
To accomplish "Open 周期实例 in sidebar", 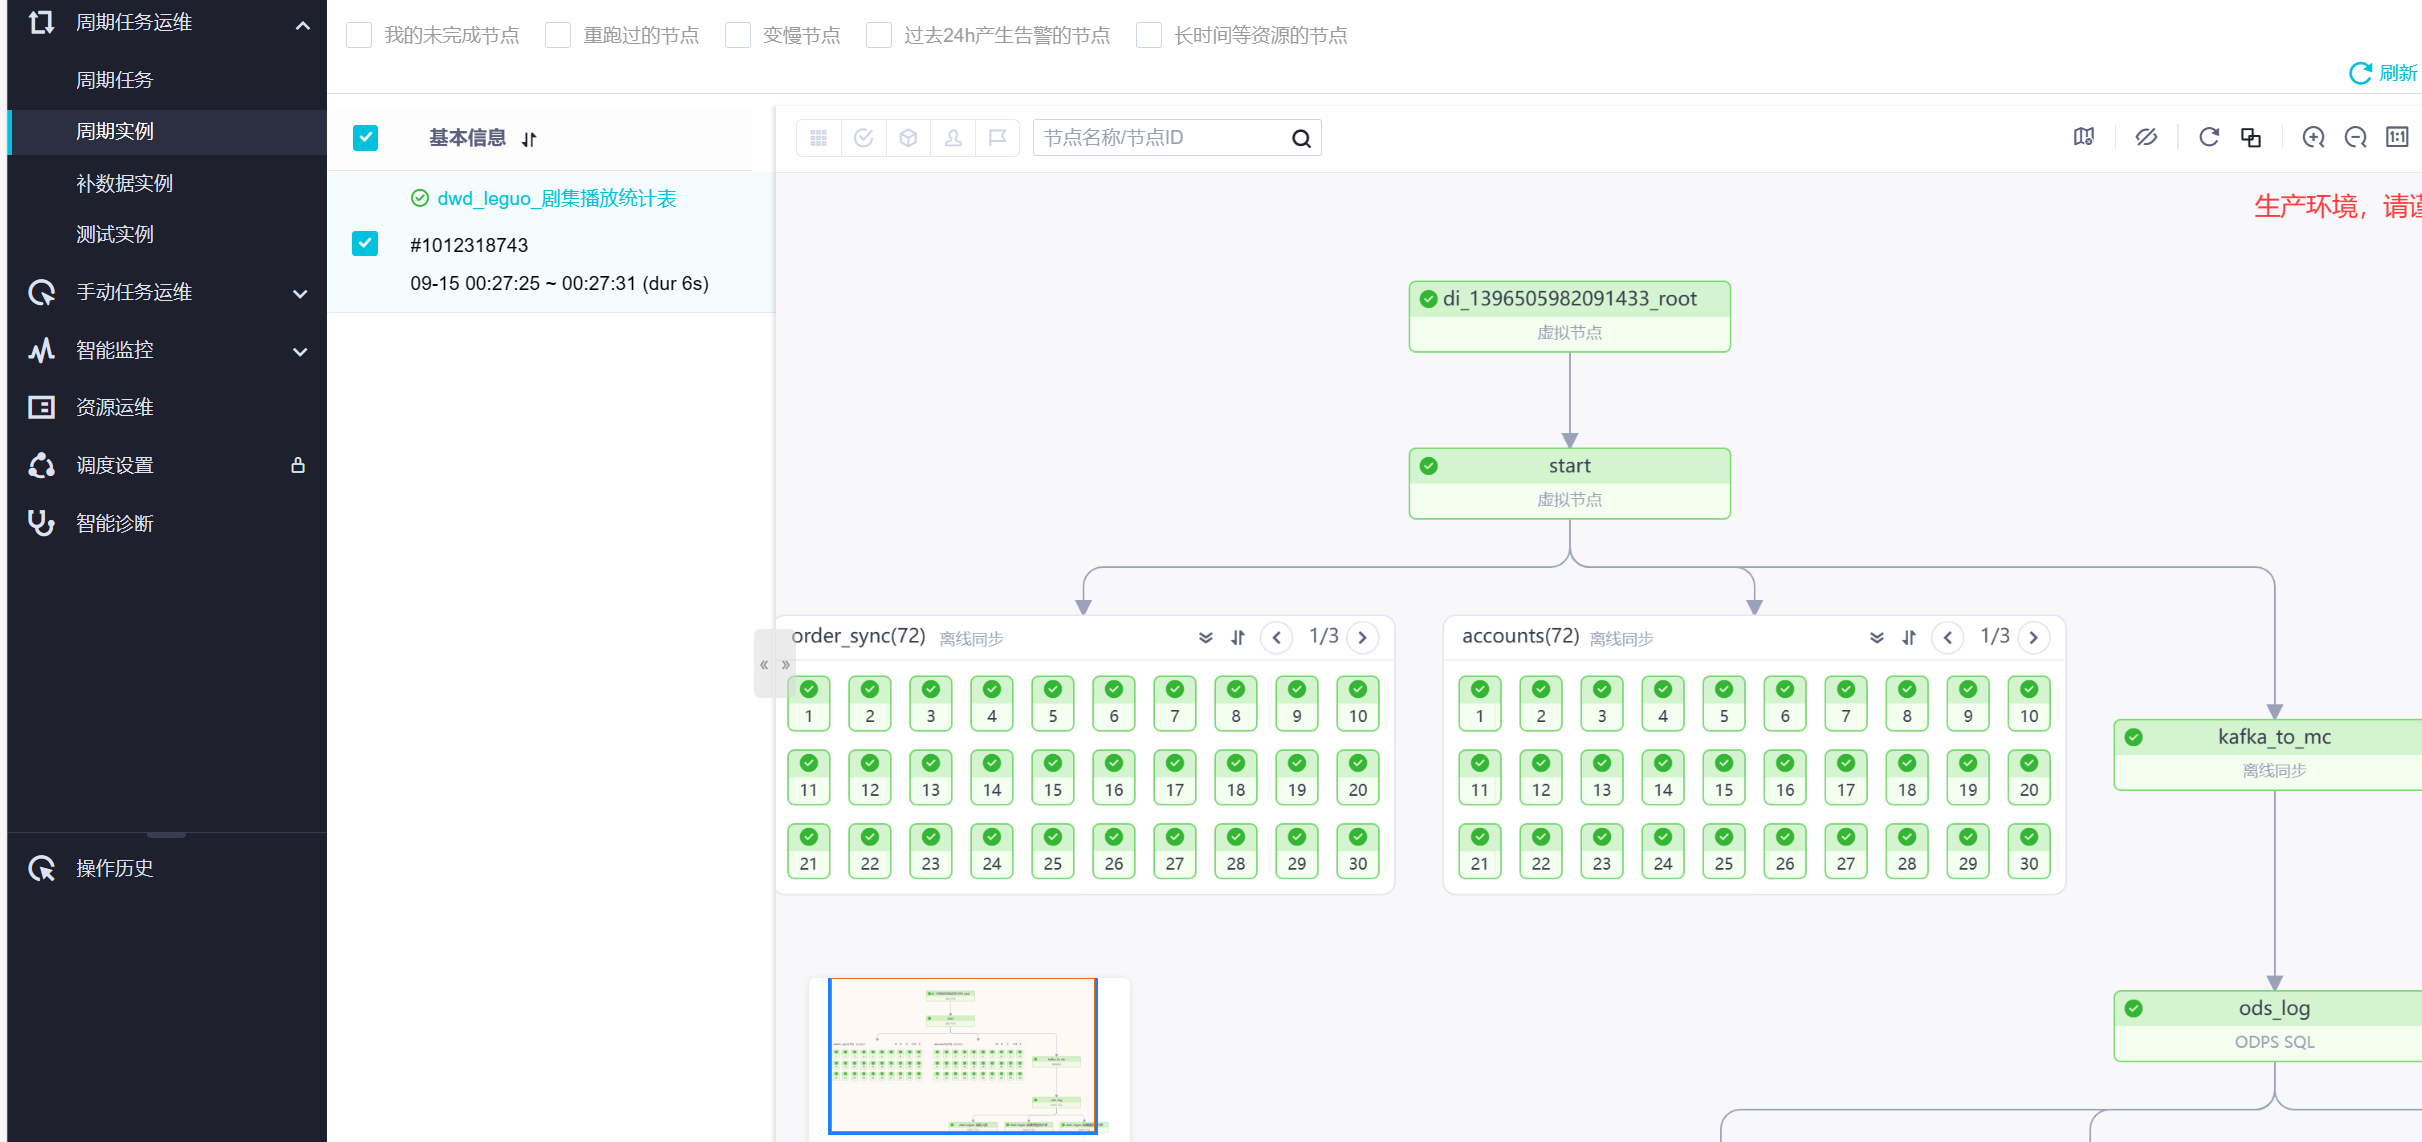I will [x=114, y=131].
